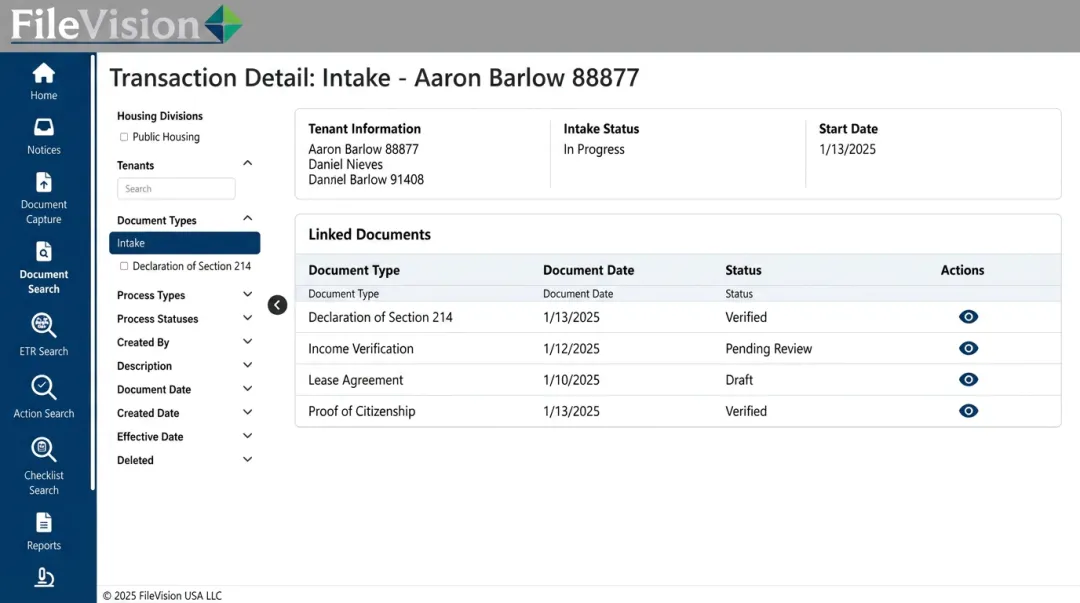The height and width of the screenshot is (603, 1080).
Task: Click the Income Verification row name
Action: [x=361, y=349]
